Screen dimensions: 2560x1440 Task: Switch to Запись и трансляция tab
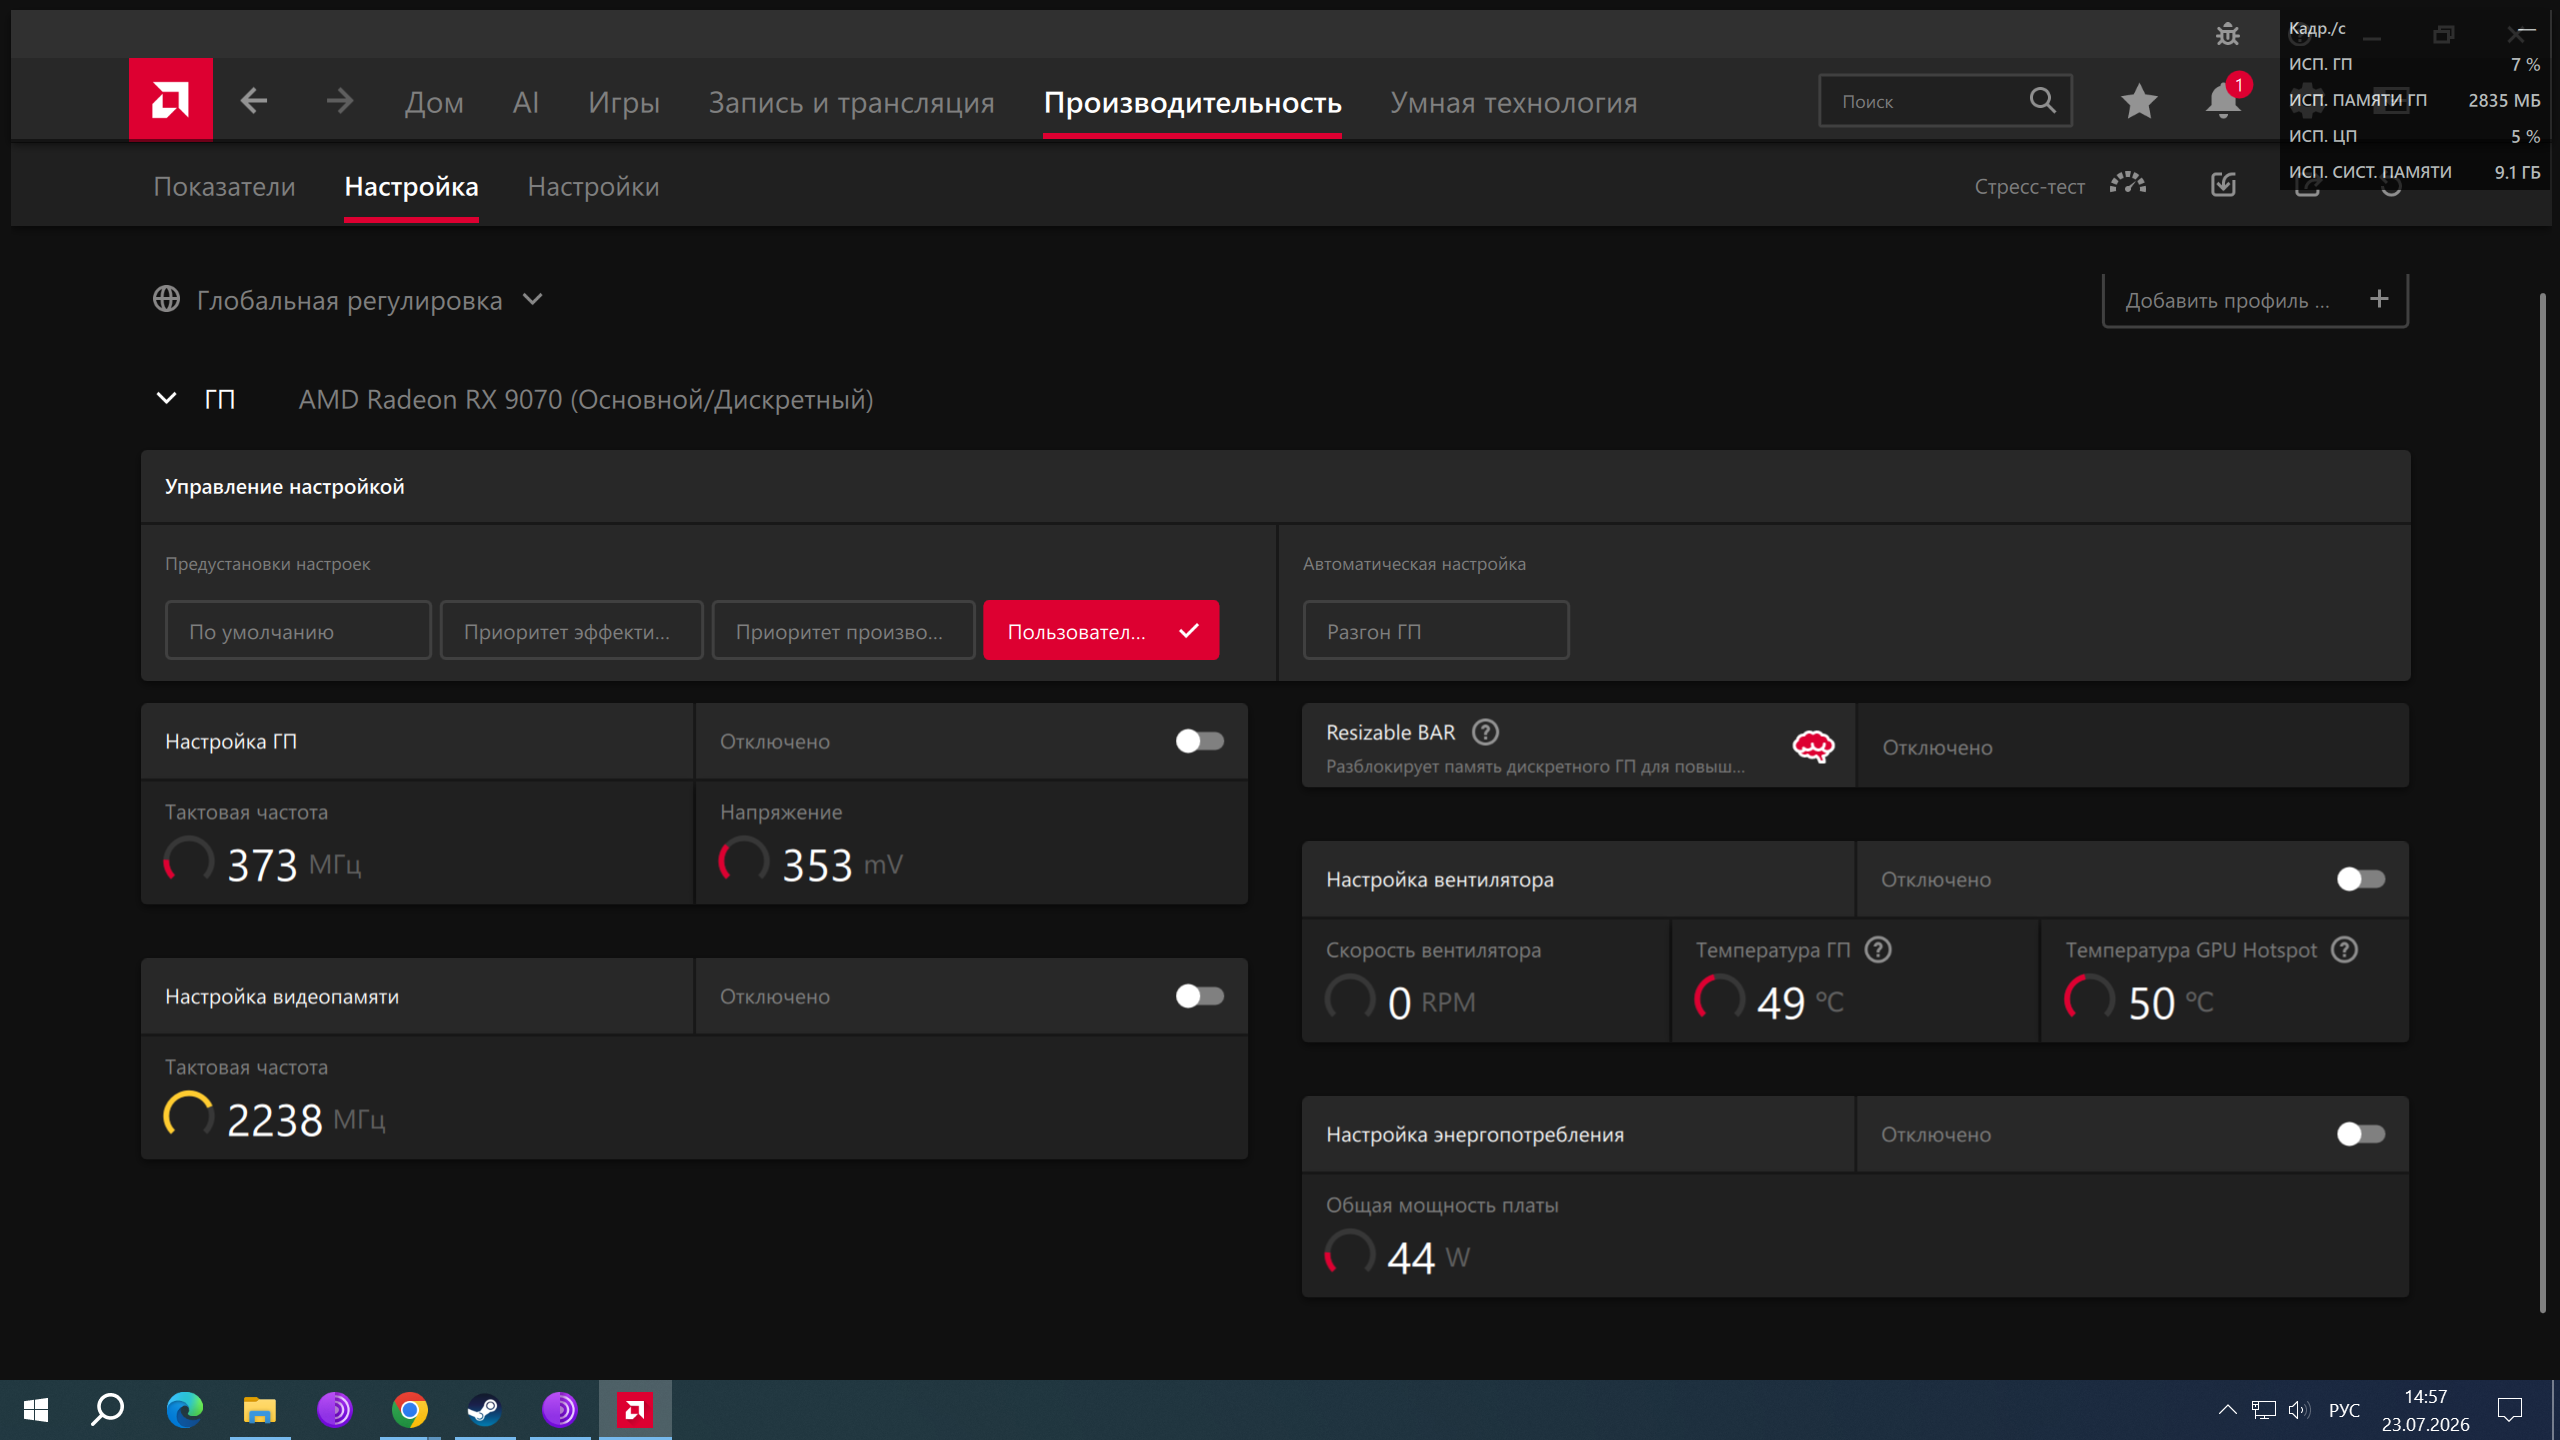pyautogui.click(x=852, y=102)
